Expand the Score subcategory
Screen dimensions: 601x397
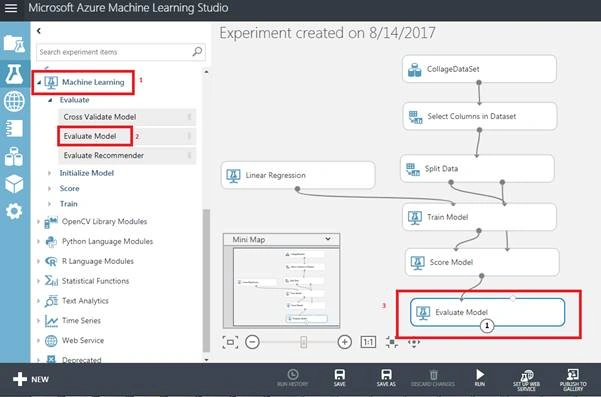point(49,189)
